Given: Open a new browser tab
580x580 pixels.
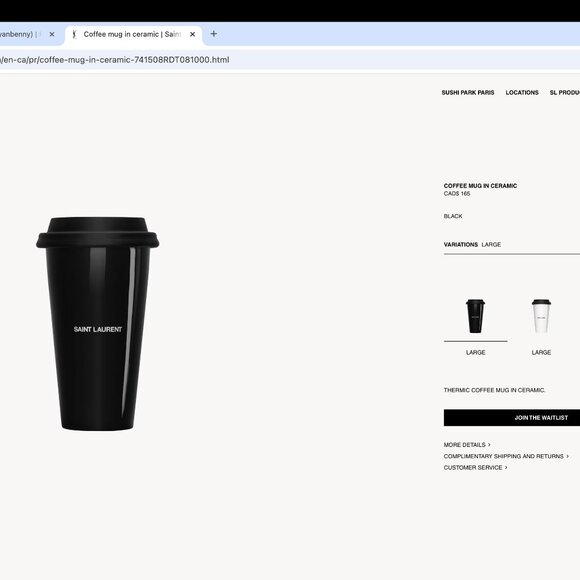Looking at the screenshot, I should point(213,34).
